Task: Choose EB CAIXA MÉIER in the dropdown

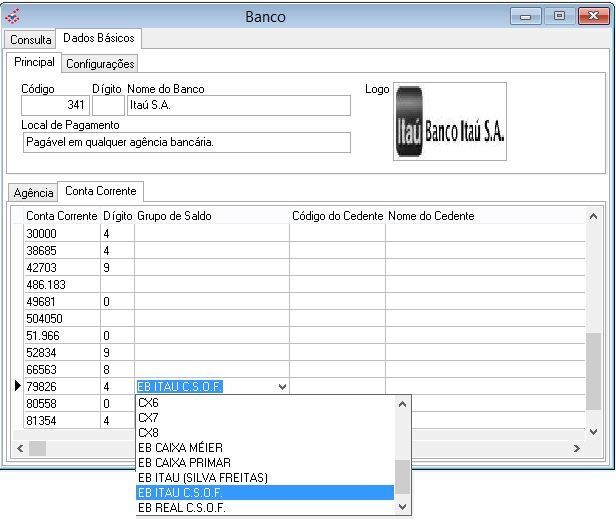Action: 180,447
